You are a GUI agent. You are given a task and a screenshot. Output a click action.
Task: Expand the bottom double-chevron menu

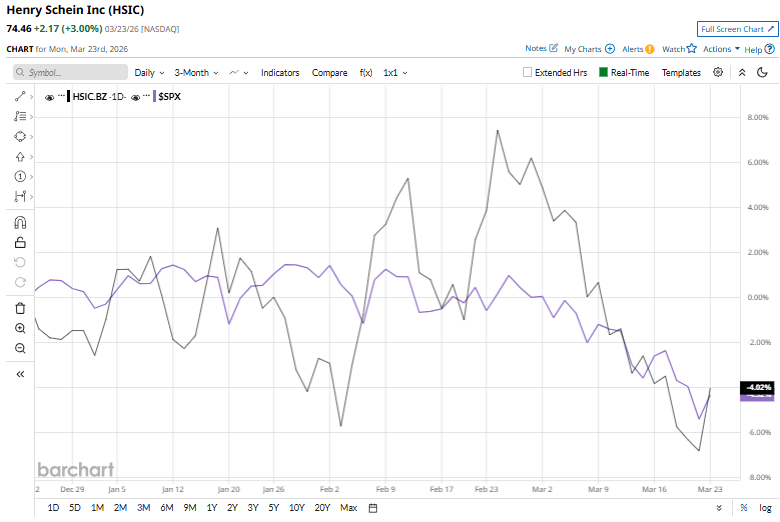pos(719,508)
